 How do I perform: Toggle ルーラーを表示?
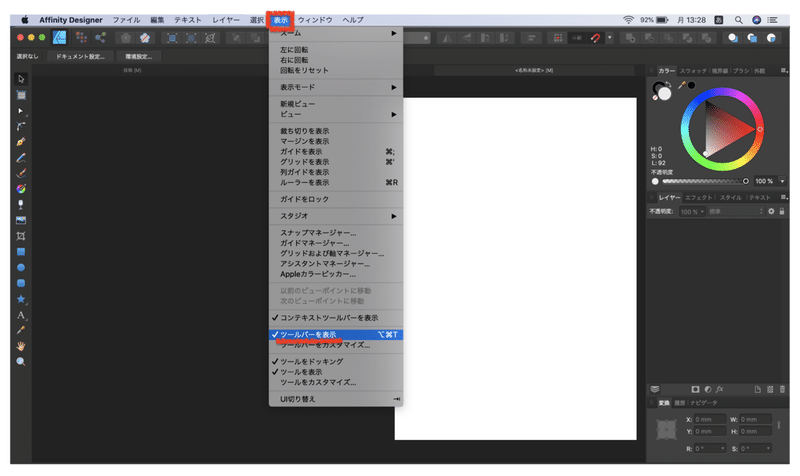(x=336, y=182)
